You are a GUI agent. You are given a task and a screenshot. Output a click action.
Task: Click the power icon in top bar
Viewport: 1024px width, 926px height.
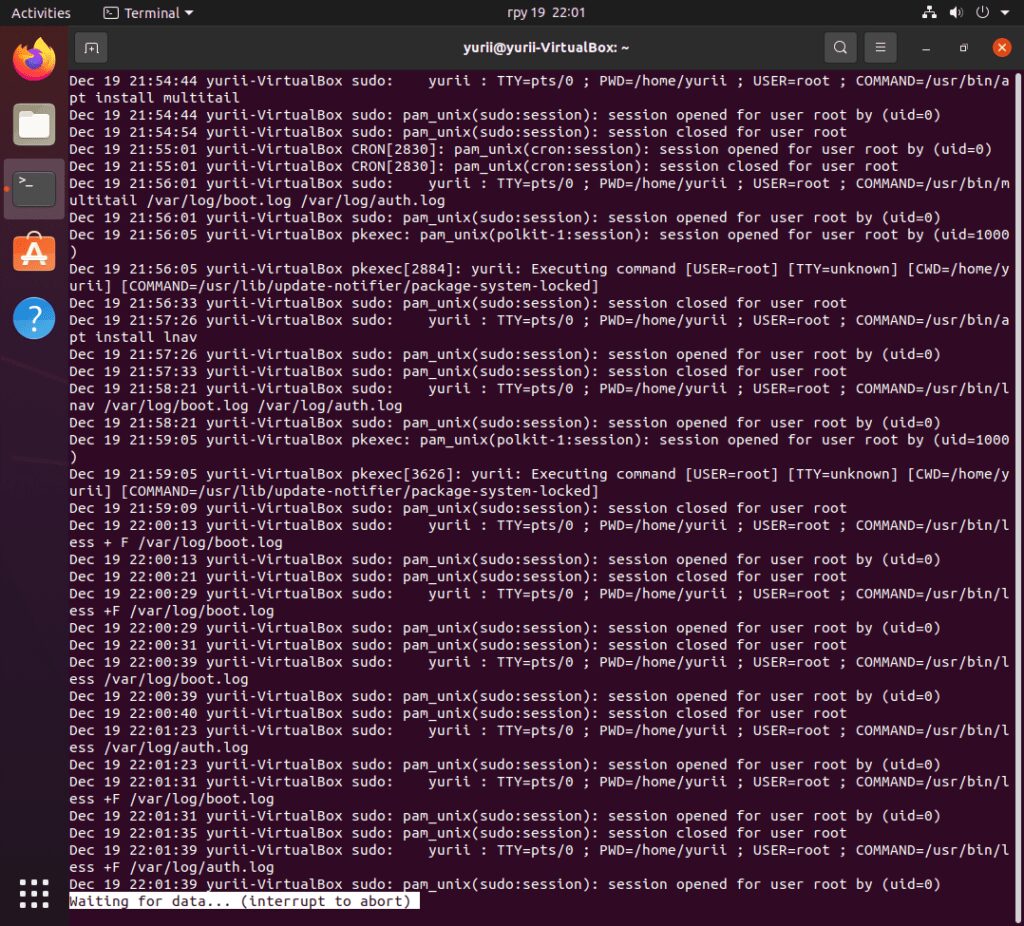pos(981,13)
